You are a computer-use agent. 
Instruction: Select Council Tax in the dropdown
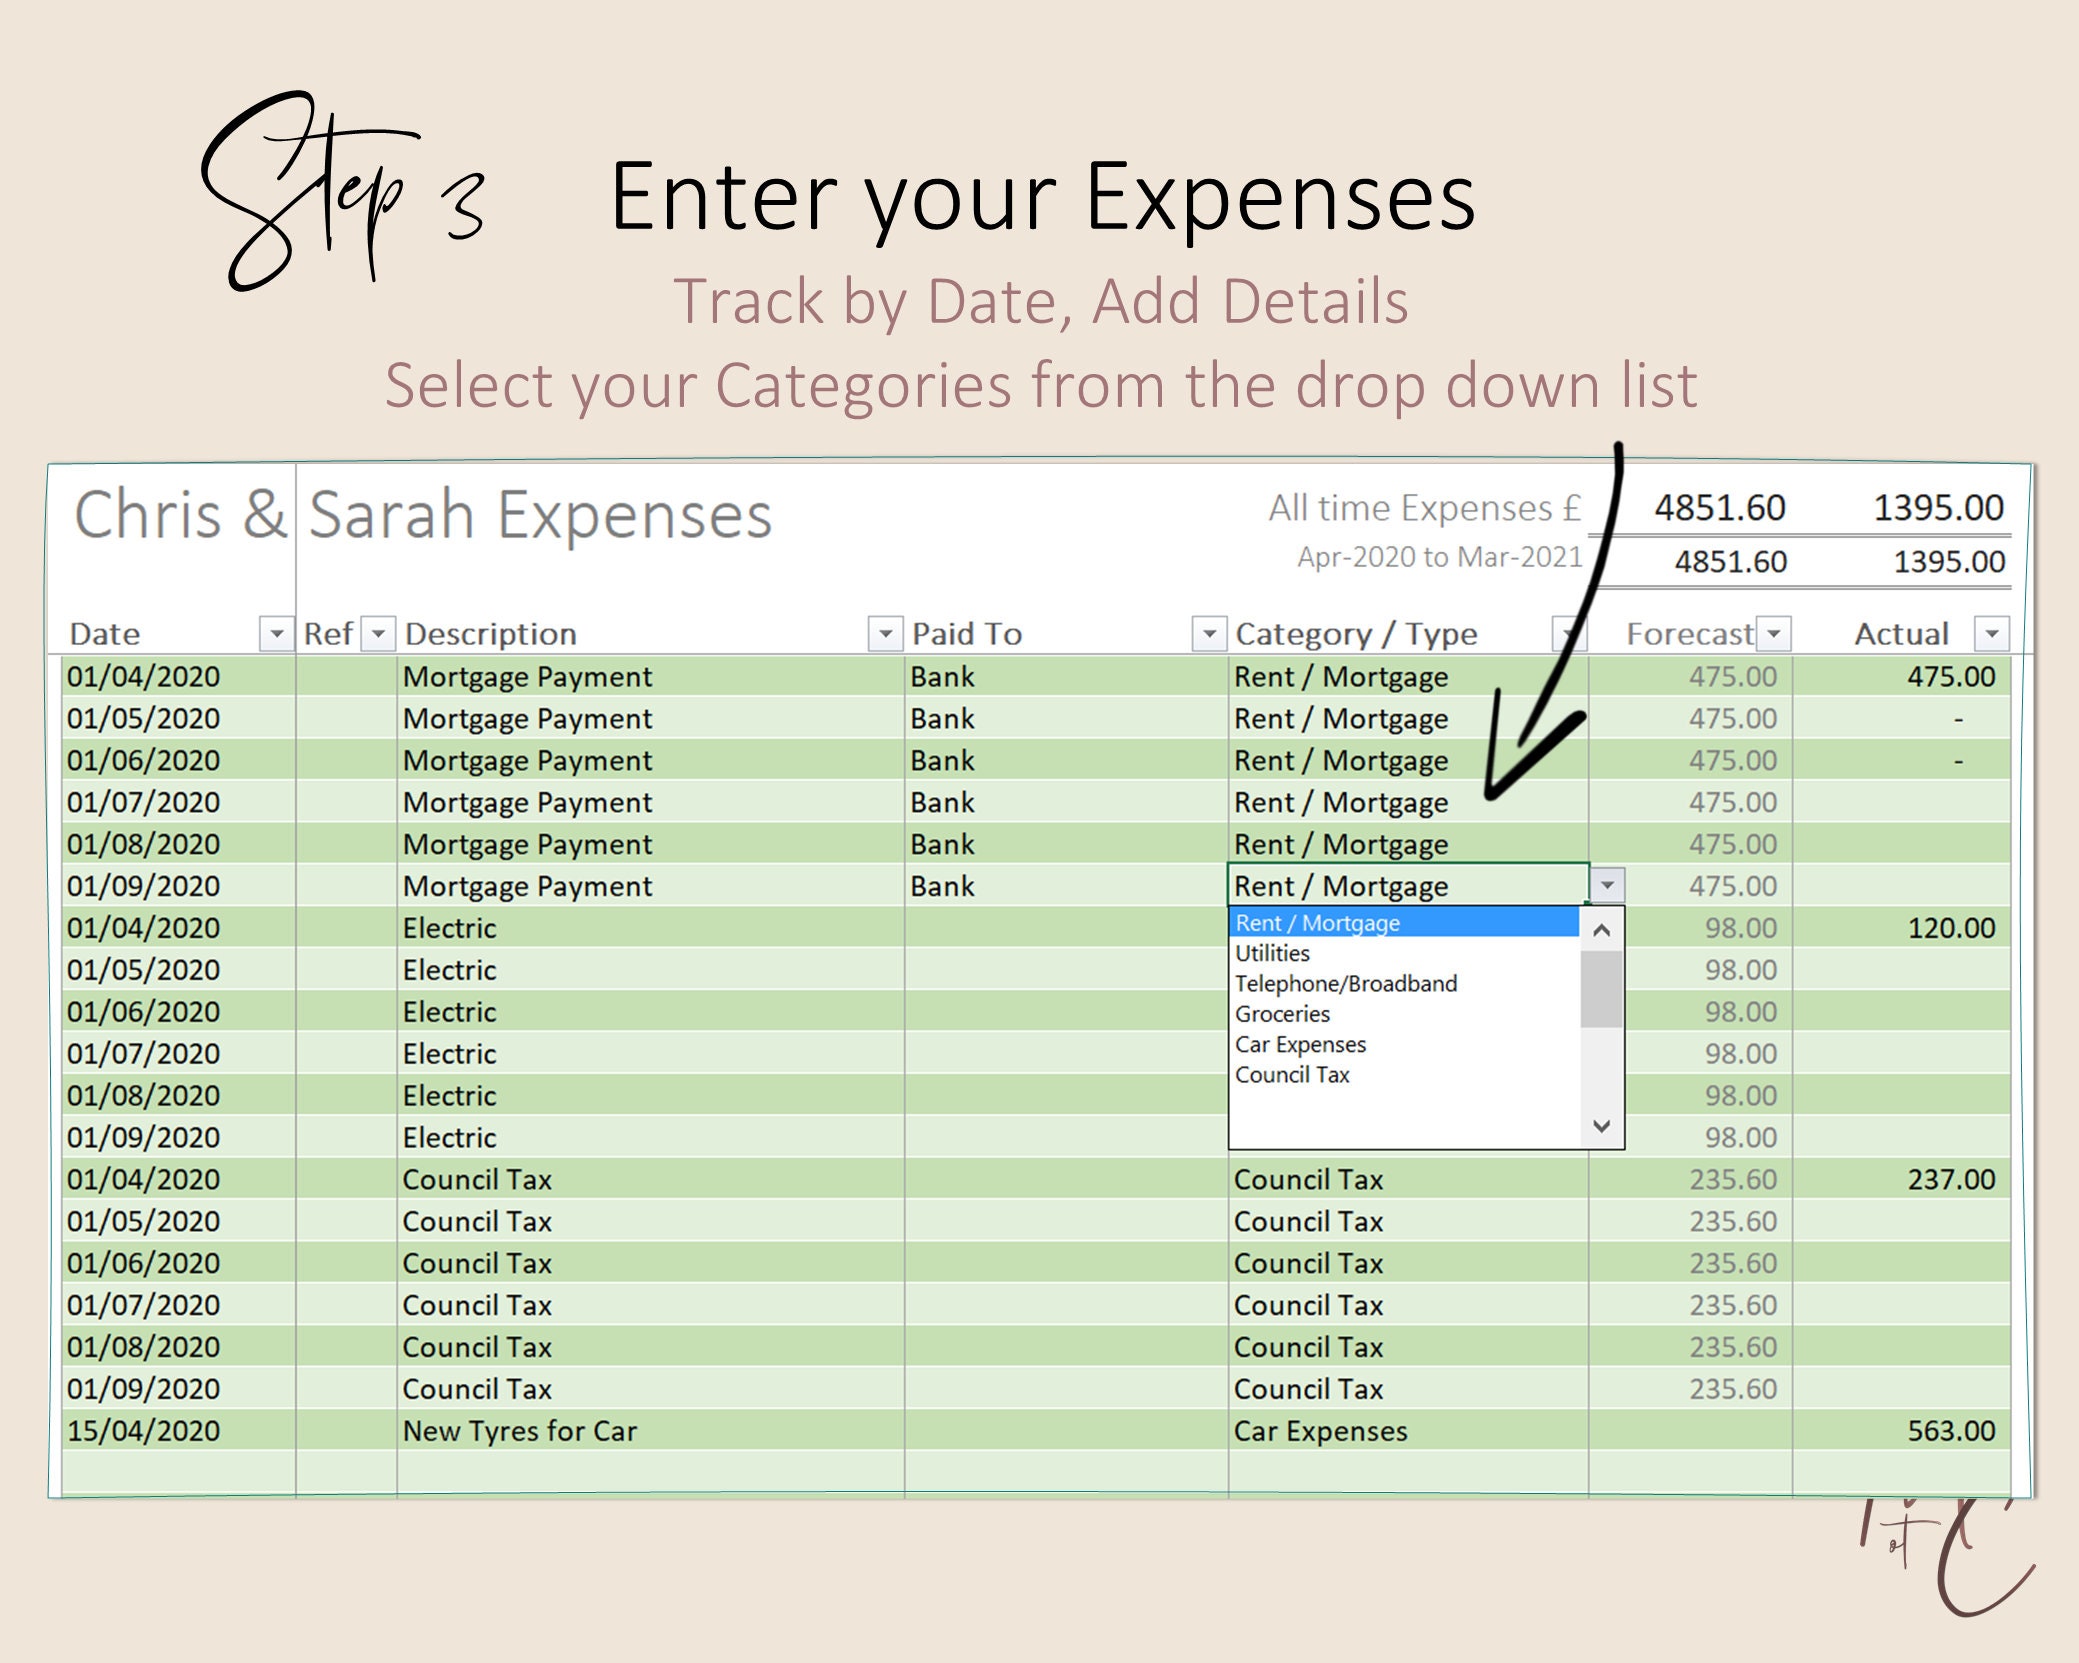coord(1292,1075)
